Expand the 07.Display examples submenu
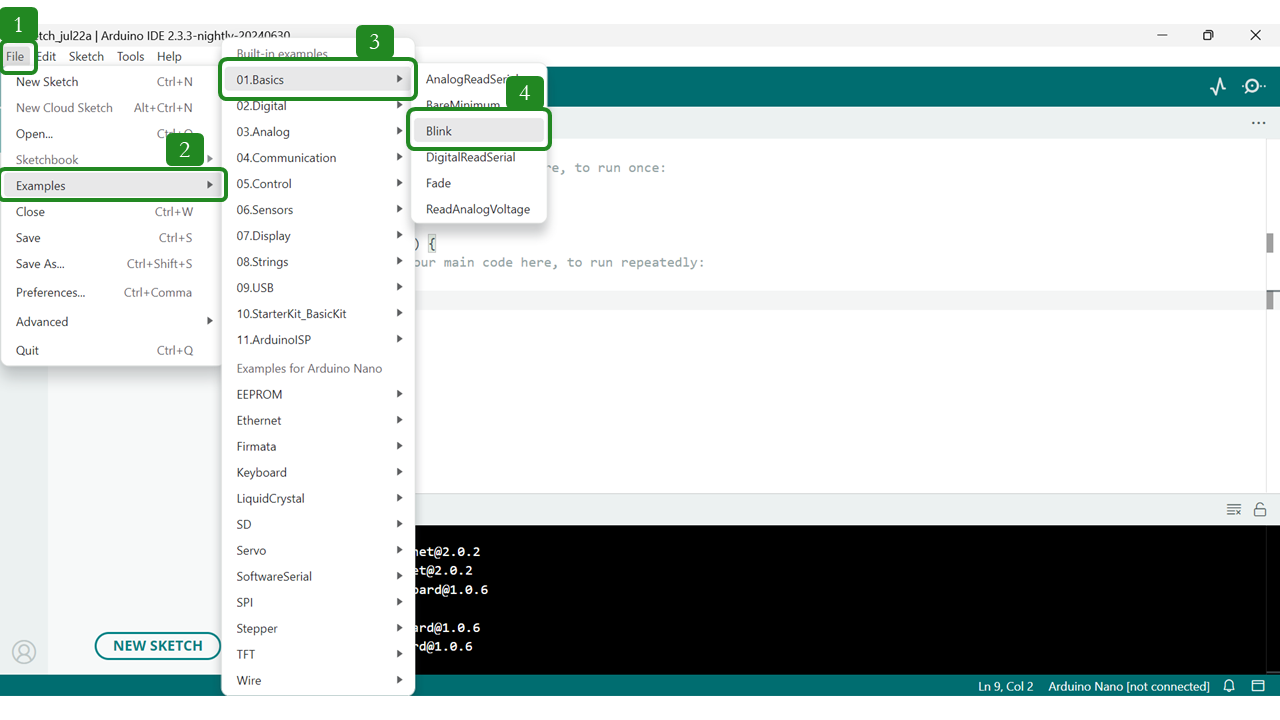This screenshot has height=720, width=1280. (318, 236)
